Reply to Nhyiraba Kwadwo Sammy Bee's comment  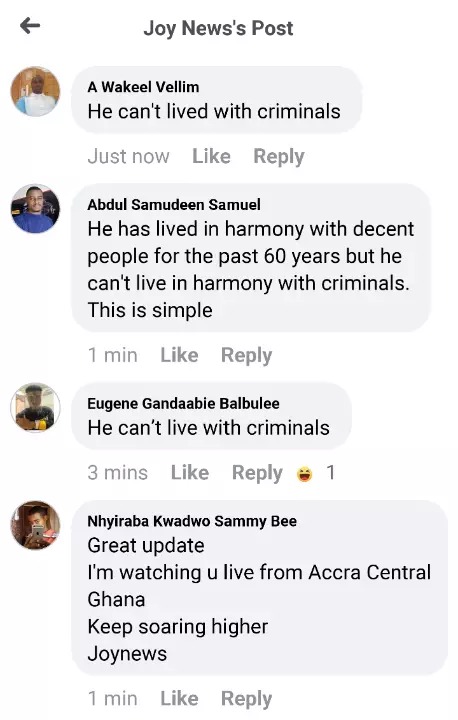tap(247, 699)
